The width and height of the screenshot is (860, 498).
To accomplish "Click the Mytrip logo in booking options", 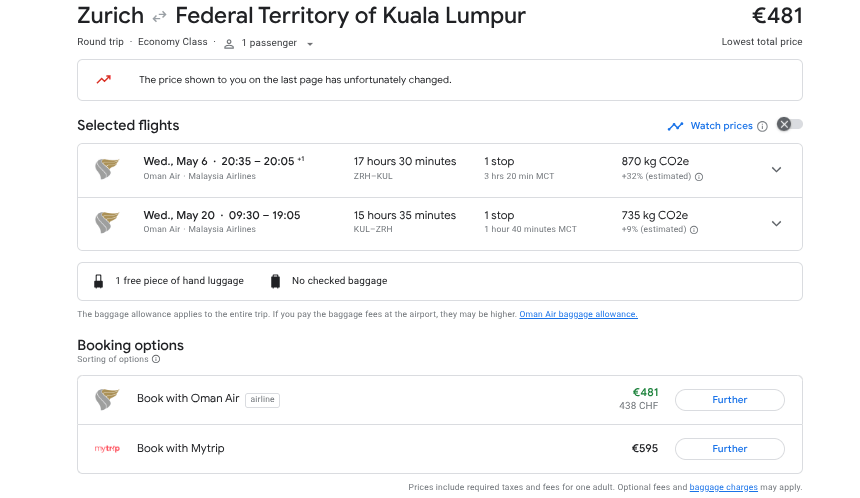I will [x=107, y=449].
